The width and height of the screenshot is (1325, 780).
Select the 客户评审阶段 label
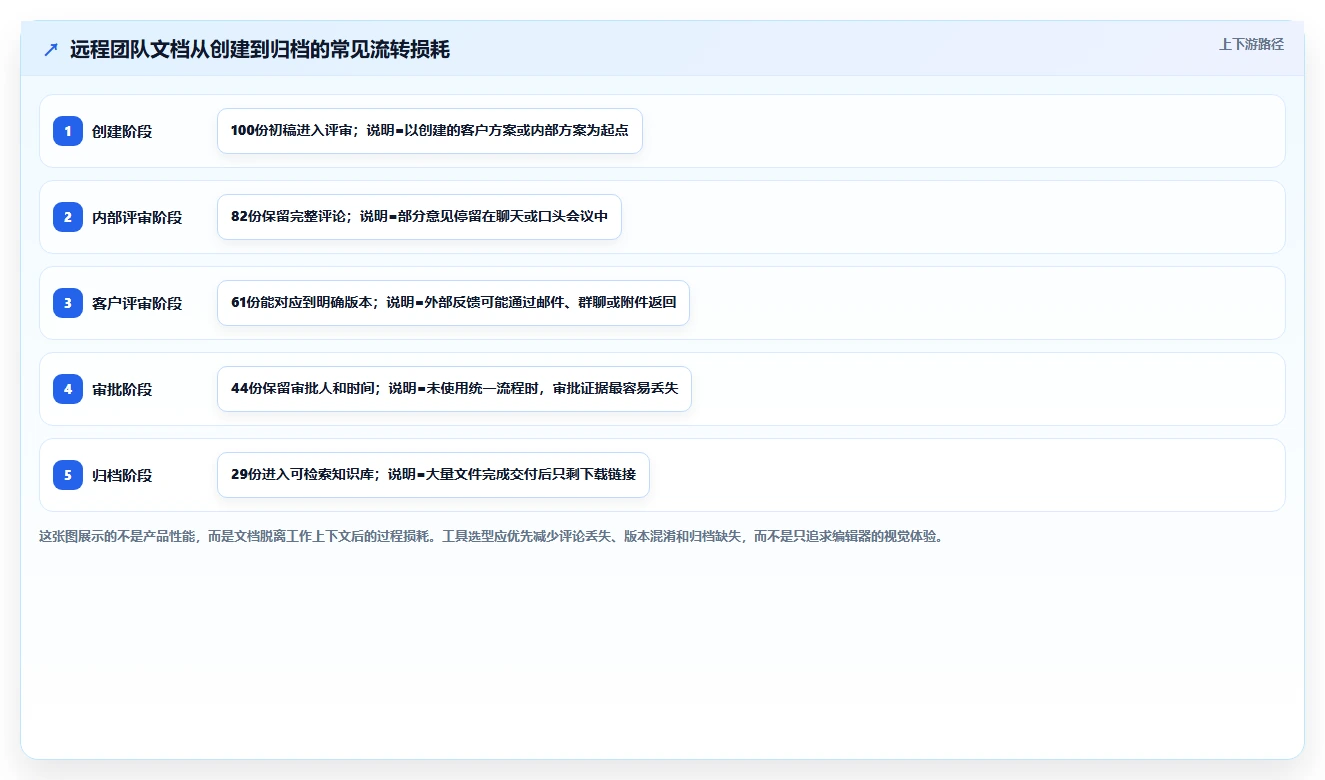pyautogui.click(x=137, y=303)
